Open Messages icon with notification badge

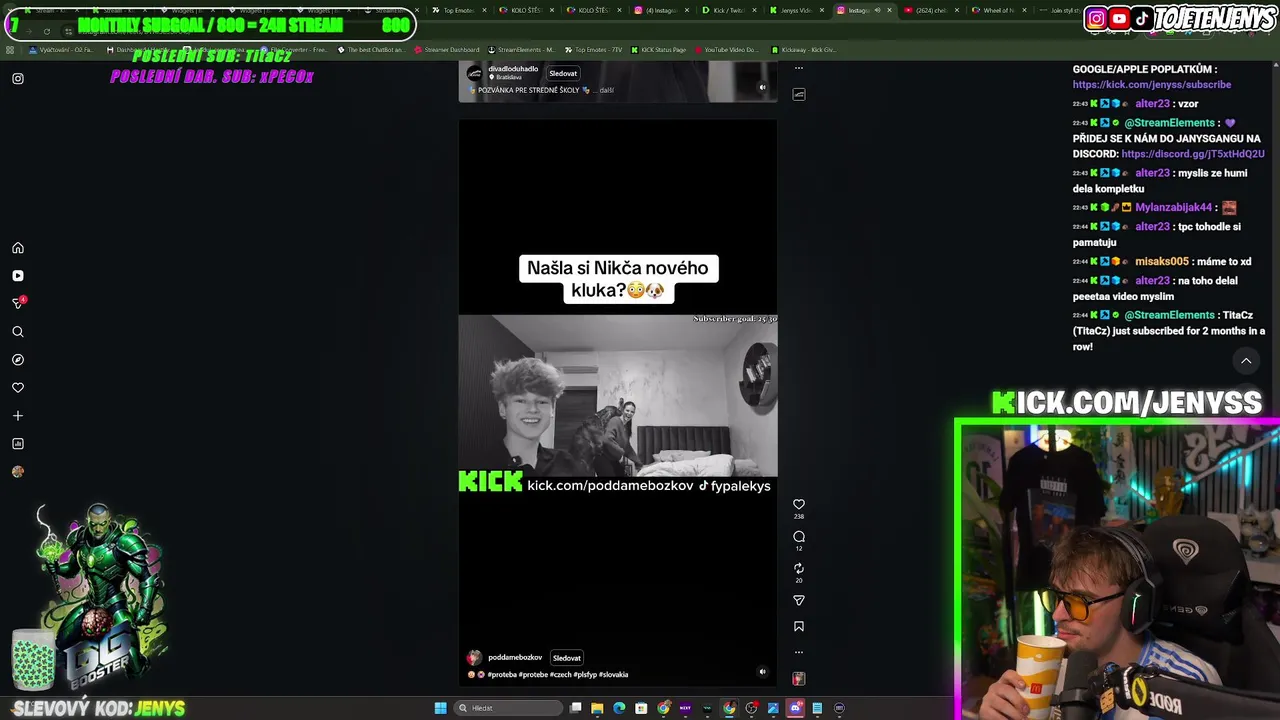tap(18, 303)
